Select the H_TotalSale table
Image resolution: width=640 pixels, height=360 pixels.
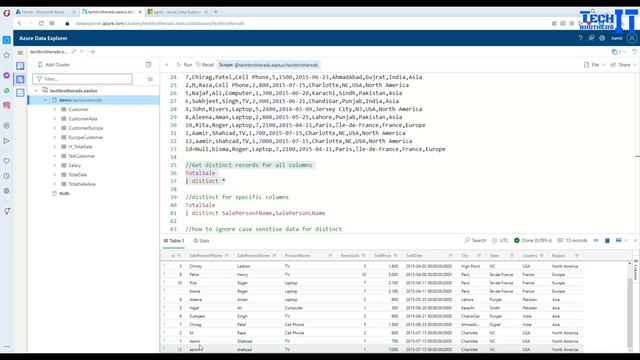pos(80,147)
